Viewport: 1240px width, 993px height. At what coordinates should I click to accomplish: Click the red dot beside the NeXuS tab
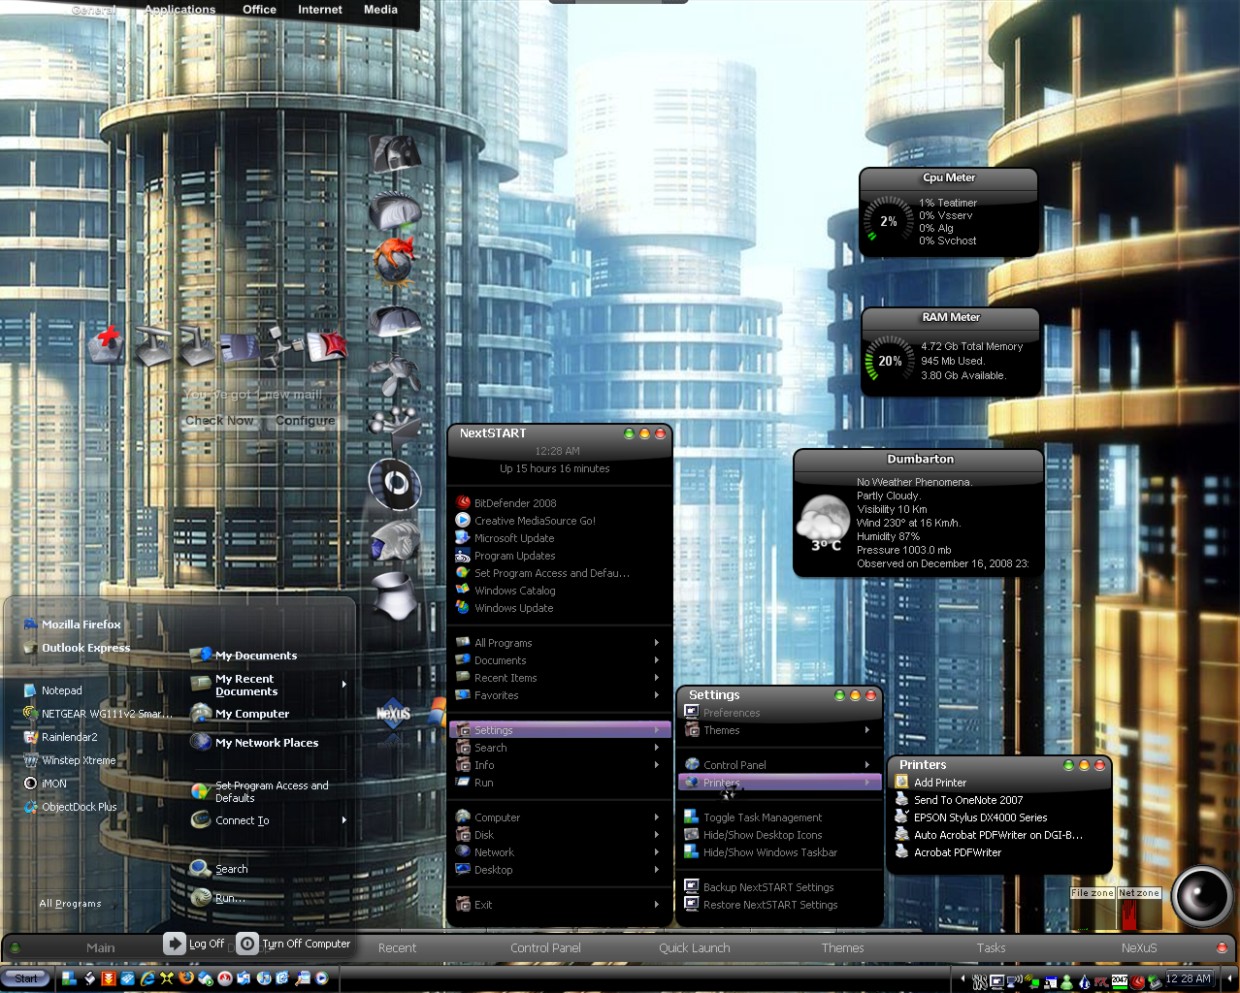[x=1221, y=948]
